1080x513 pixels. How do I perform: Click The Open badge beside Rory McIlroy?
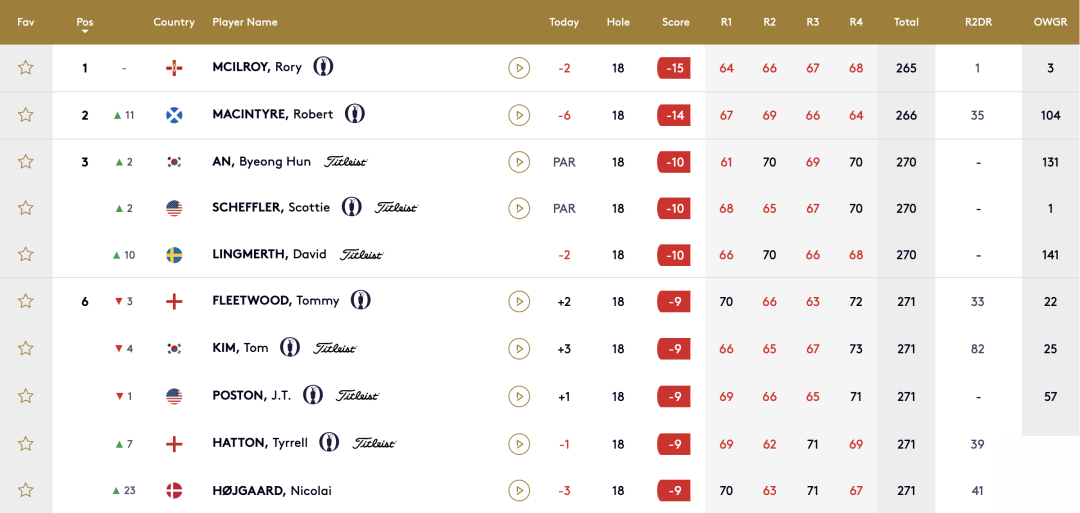(323, 67)
